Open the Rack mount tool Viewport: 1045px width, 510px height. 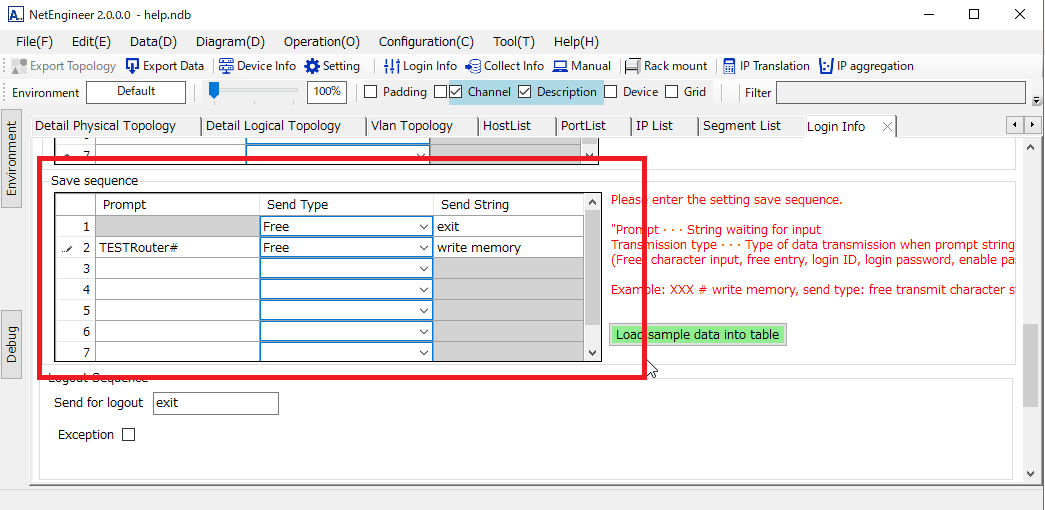tap(632, 66)
